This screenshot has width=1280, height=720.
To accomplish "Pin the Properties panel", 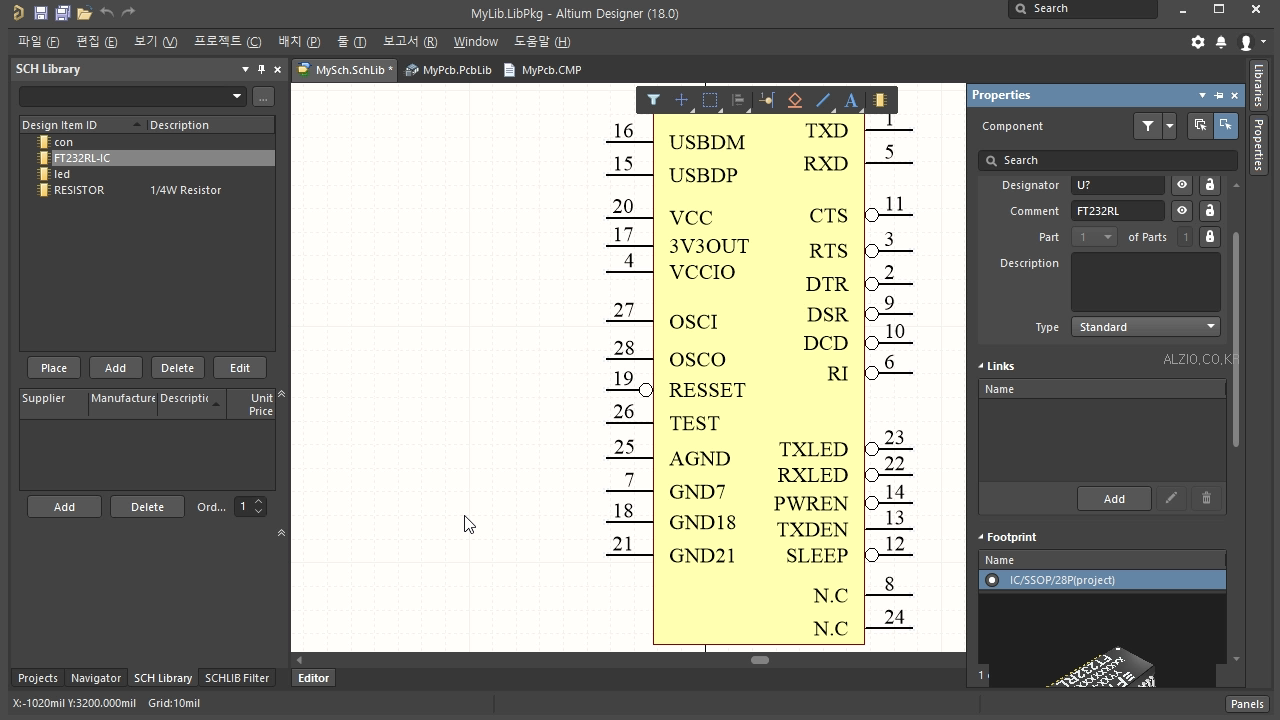I will (x=1218, y=95).
